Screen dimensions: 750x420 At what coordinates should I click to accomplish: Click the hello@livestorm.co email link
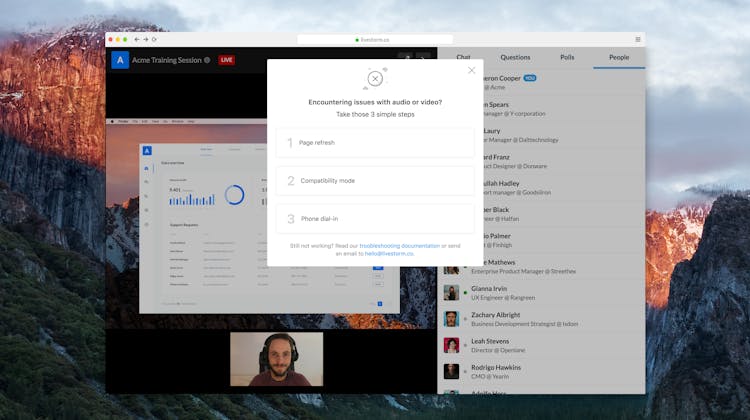tap(389, 254)
